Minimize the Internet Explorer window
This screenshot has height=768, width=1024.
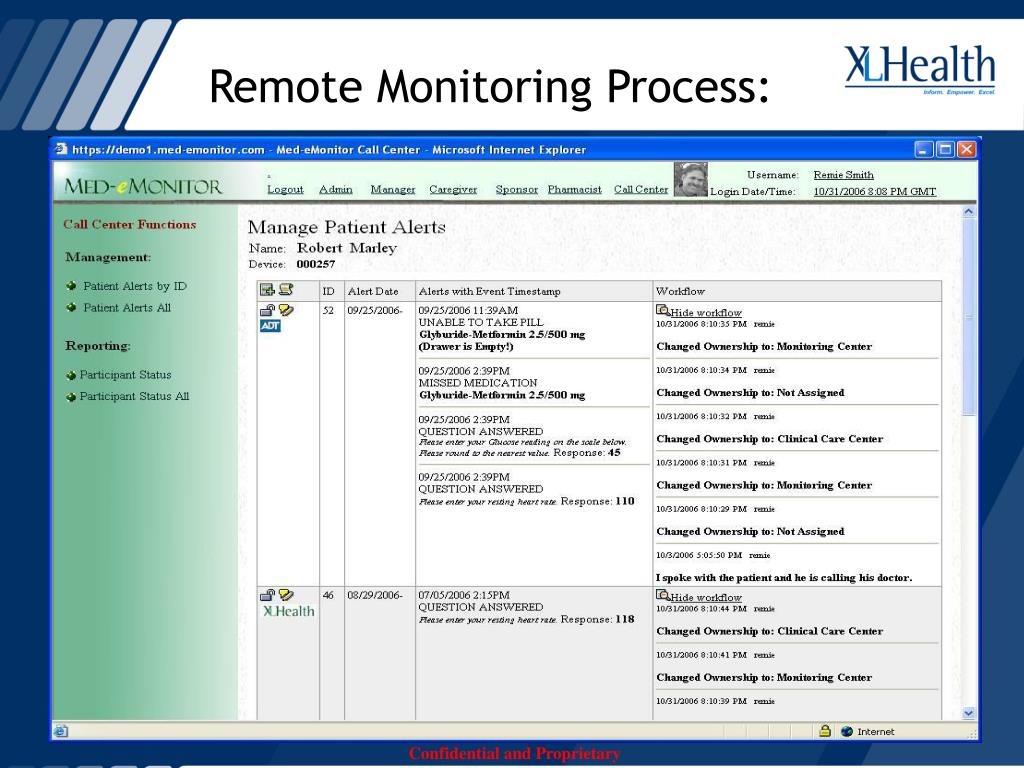tap(923, 150)
